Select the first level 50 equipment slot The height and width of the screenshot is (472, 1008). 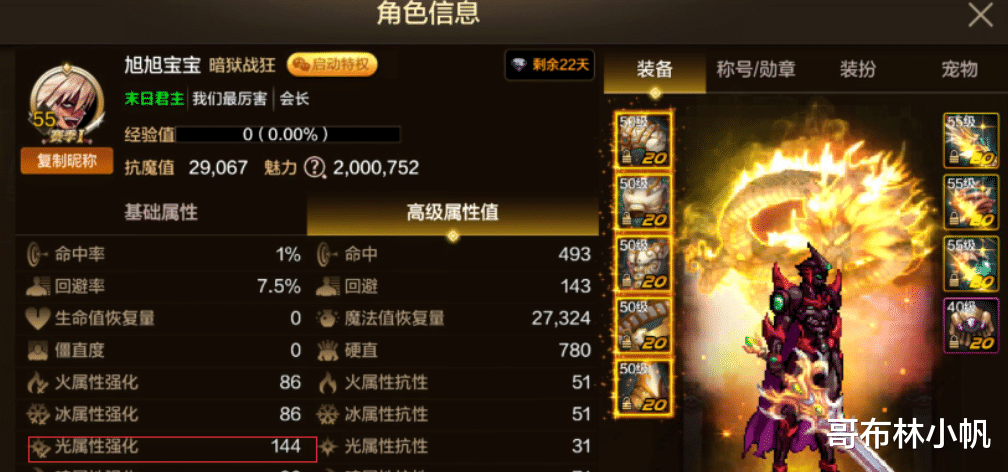[x=644, y=140]
